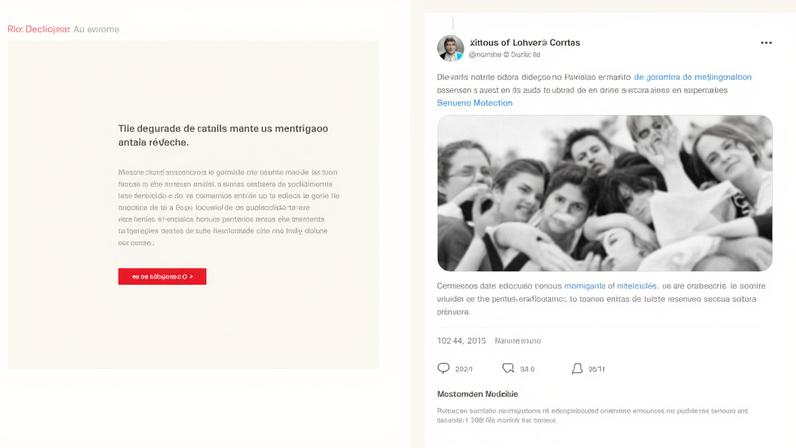Image resolution: width=796 pixels, height=448 pixels.
Task: Follow the "momigarte" link below the photo
Action: point(585,286)
